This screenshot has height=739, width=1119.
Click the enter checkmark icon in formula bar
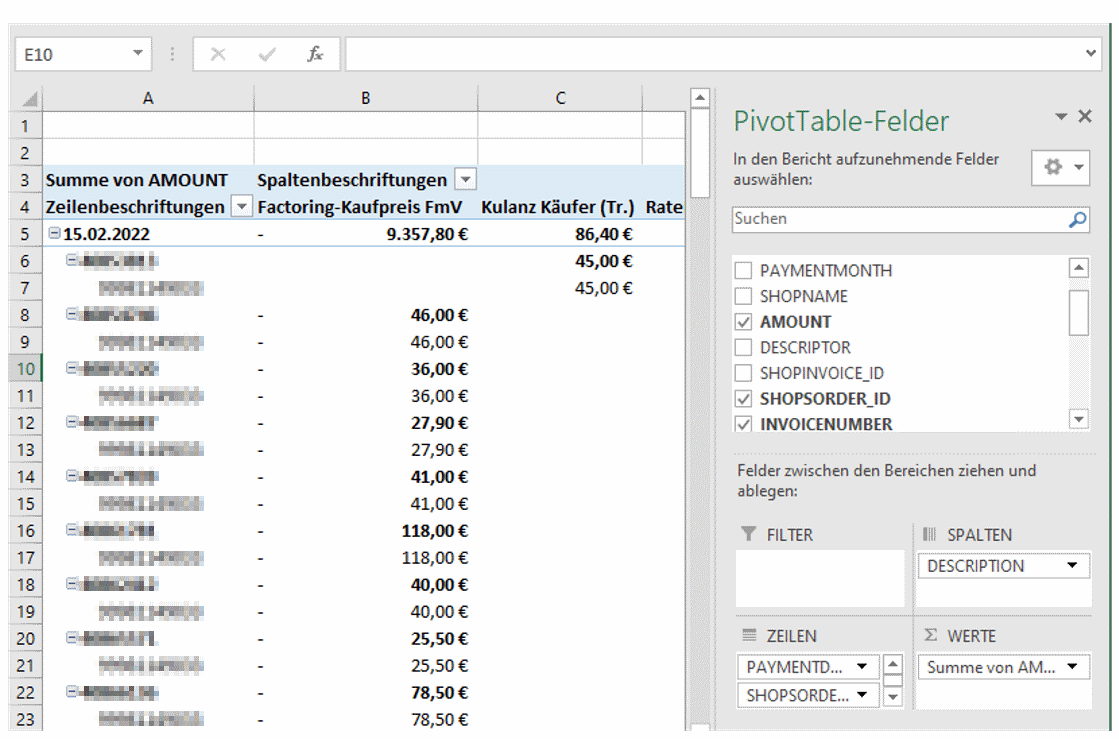[x=266, y=55]
